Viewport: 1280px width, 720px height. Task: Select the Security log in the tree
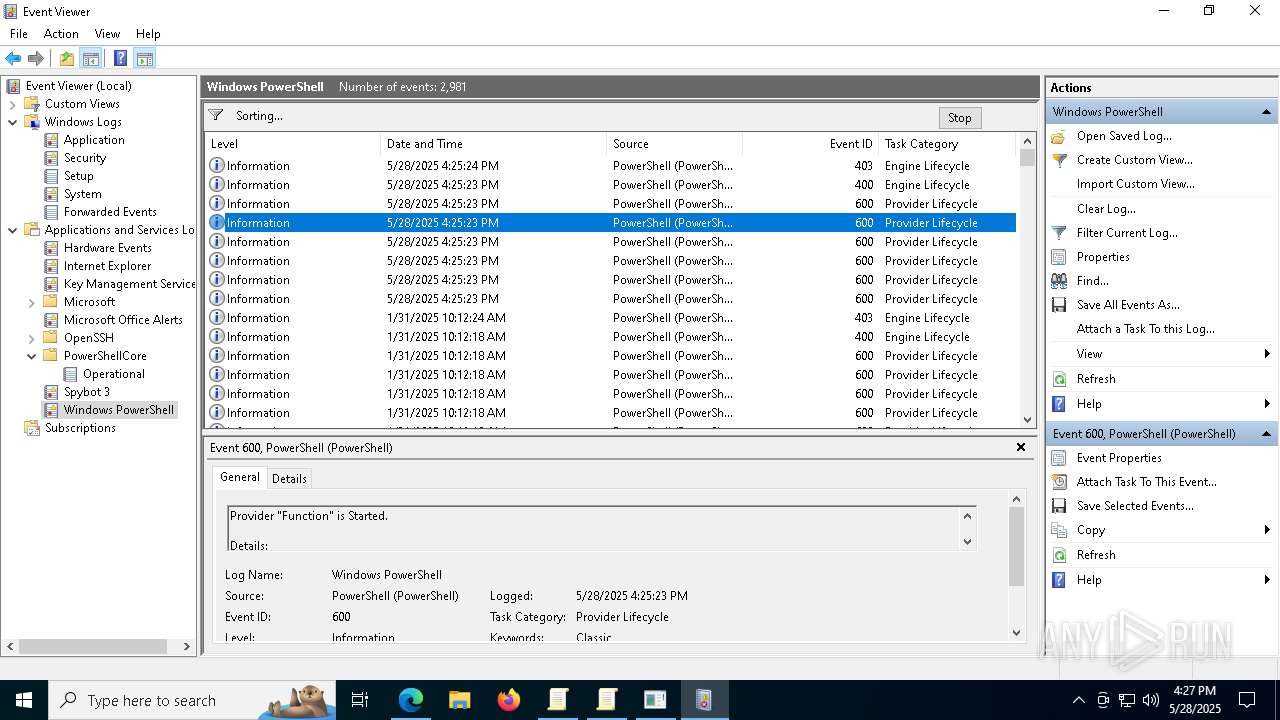coord(85,158)
